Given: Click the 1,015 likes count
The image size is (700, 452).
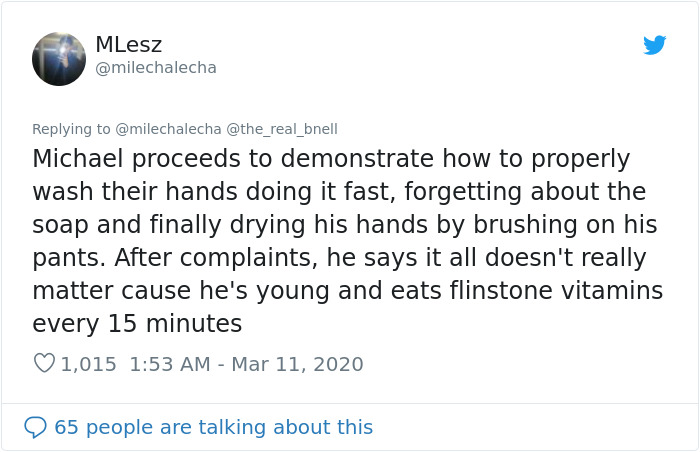Looking at the screenshot, I should 89,364.
